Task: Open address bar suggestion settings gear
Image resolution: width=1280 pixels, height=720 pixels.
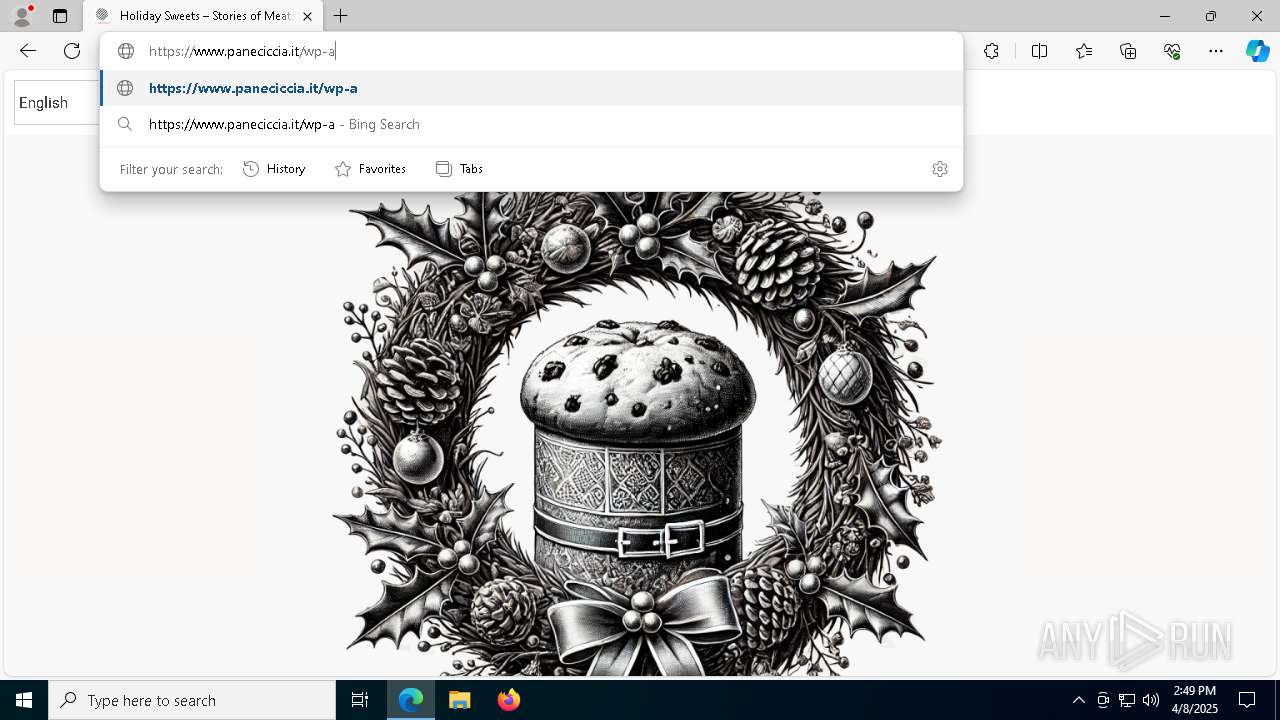Action: 939,169
